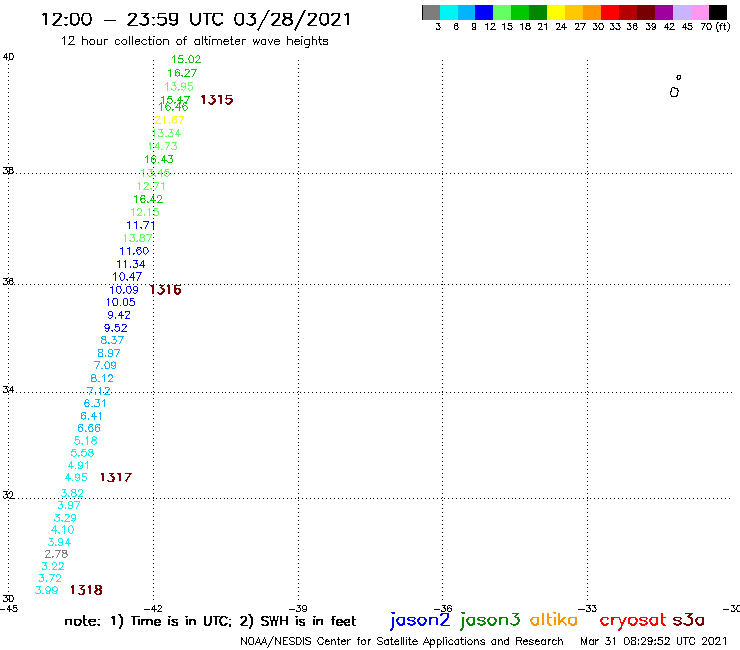The width and height of the screenshot is (740, 650).
Task: Click the wave height value '16.42'
Action: [148, 200]
